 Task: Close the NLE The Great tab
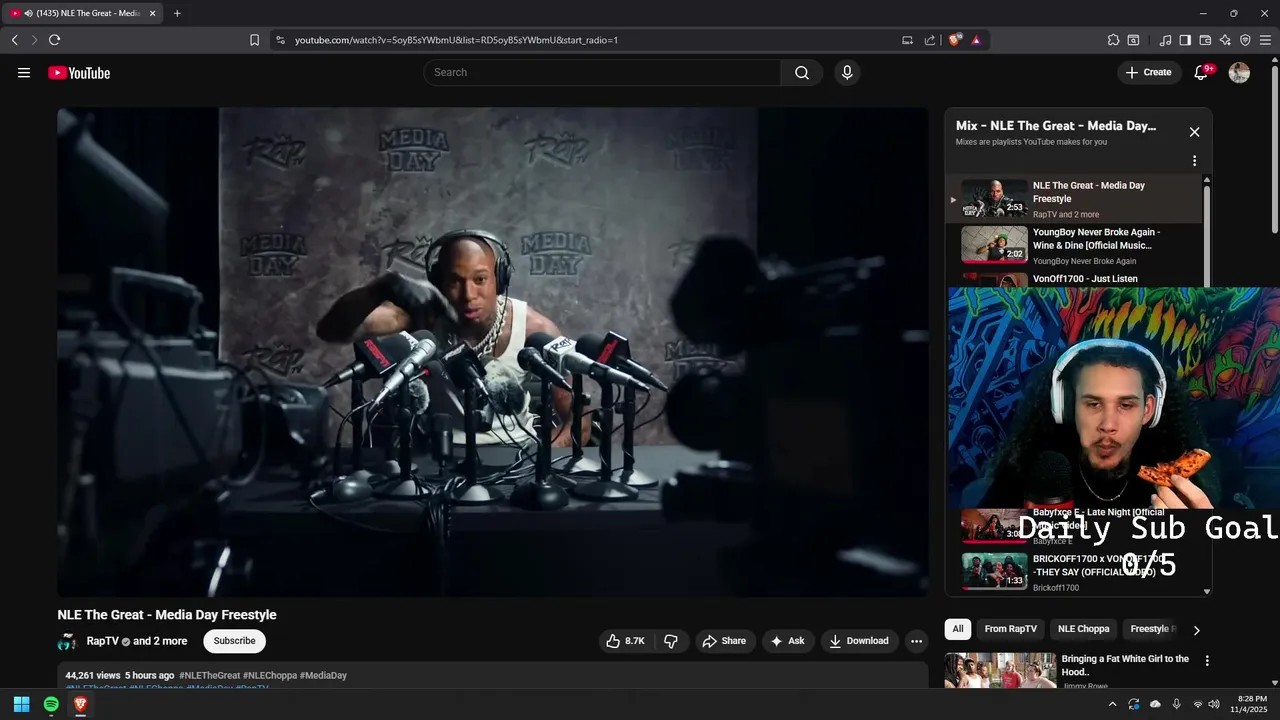pyautogui.click(x=153, y=13)
